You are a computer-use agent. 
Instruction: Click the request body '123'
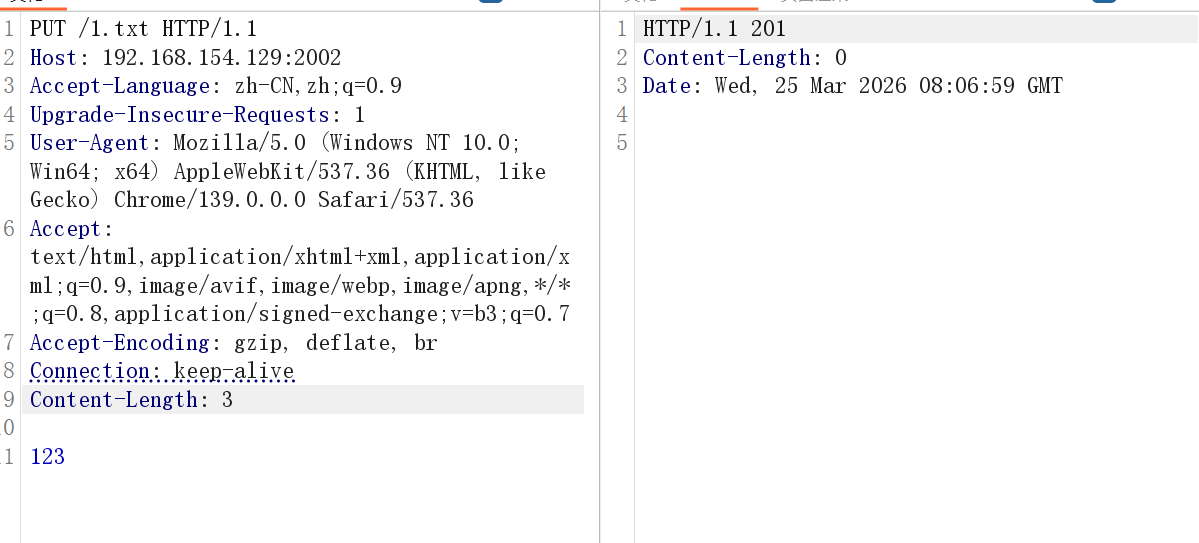(47, 457)
